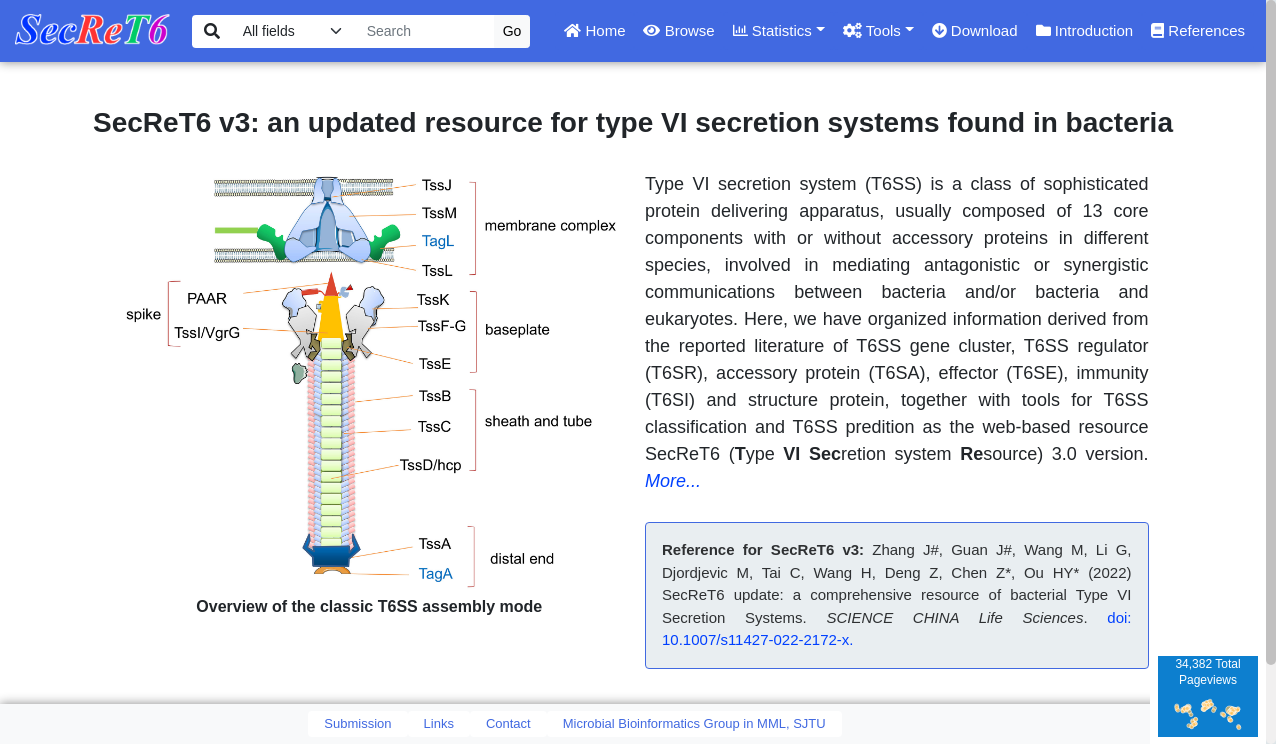Go to the Home page
The width and height of the screenshot is (1276, 744).
(x=594, y=31)
